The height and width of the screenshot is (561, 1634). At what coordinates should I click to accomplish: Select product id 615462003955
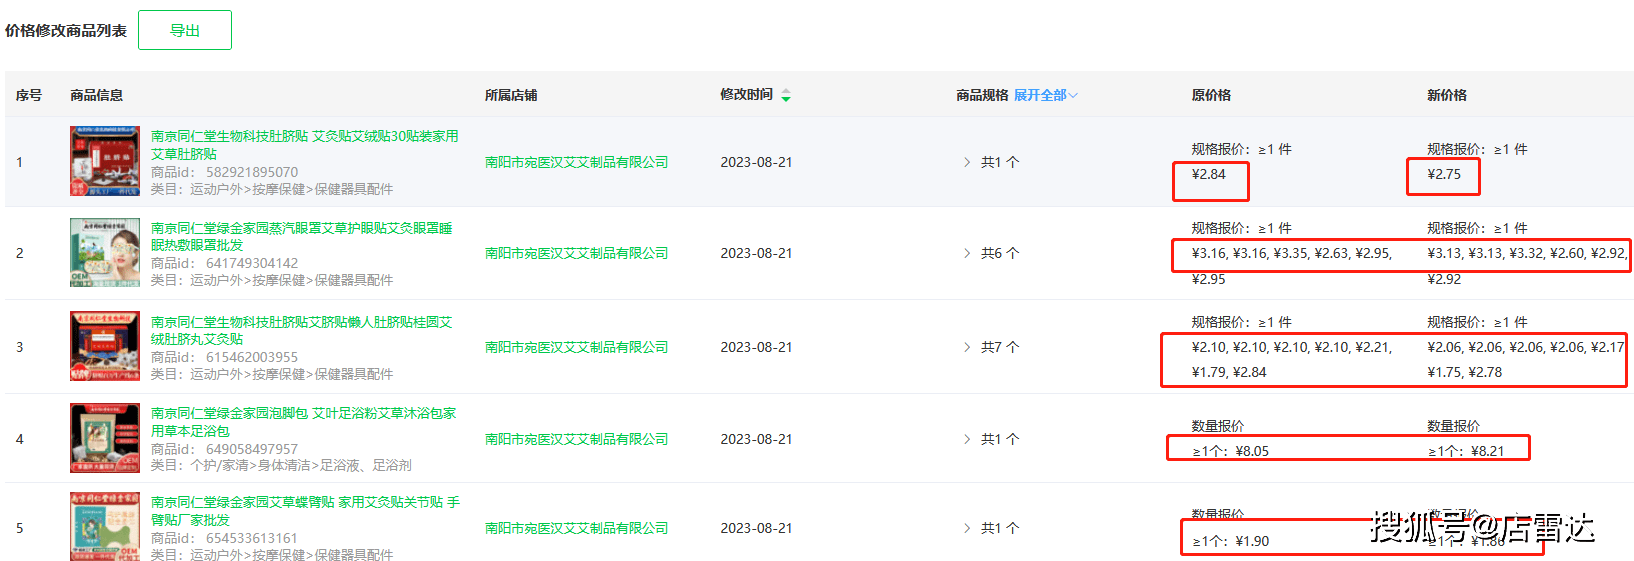[252, 357]
